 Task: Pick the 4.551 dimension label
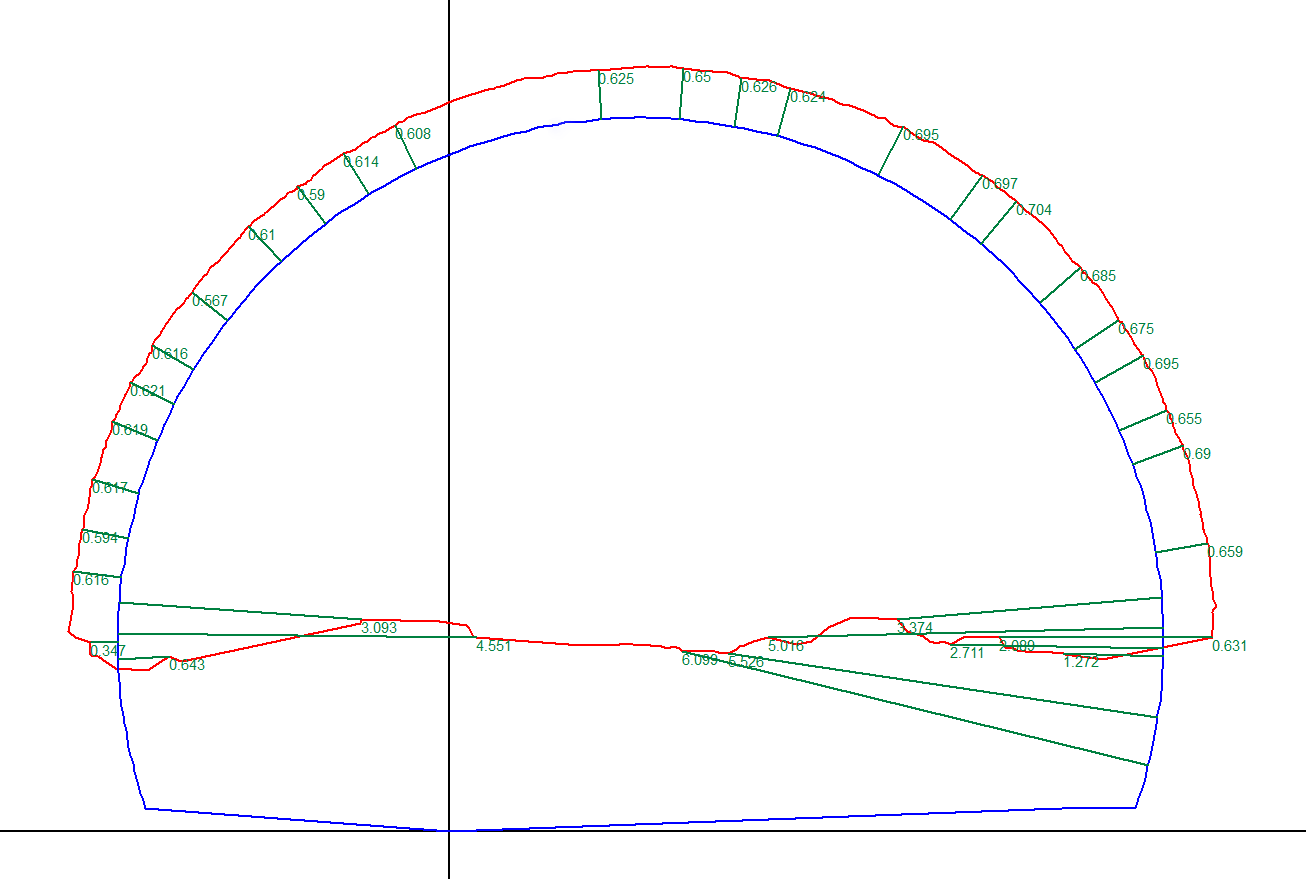(x=494, y=646)
